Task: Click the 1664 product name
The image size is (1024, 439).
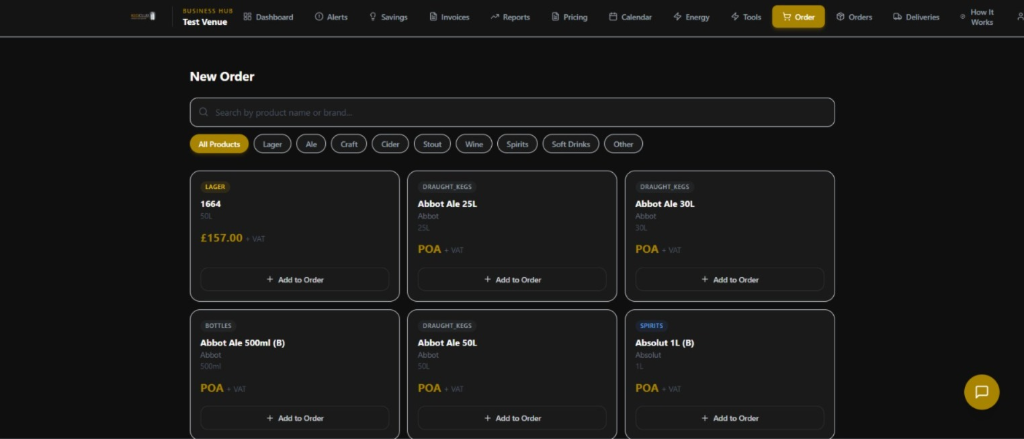Action: pos(210,204)
